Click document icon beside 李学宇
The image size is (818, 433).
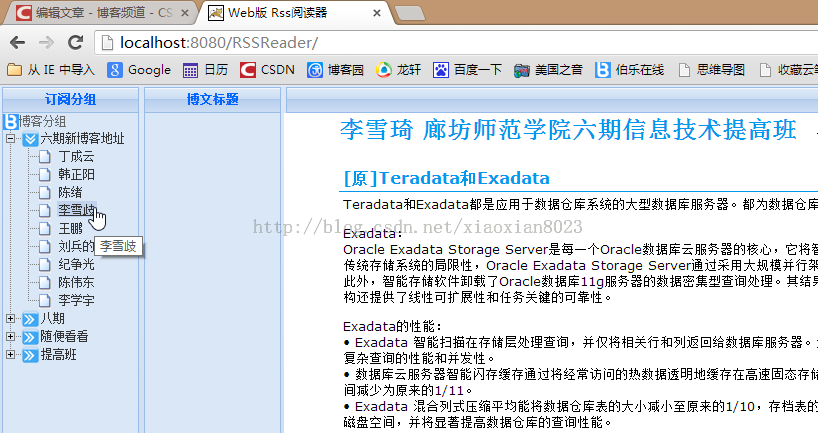[45, 300]
